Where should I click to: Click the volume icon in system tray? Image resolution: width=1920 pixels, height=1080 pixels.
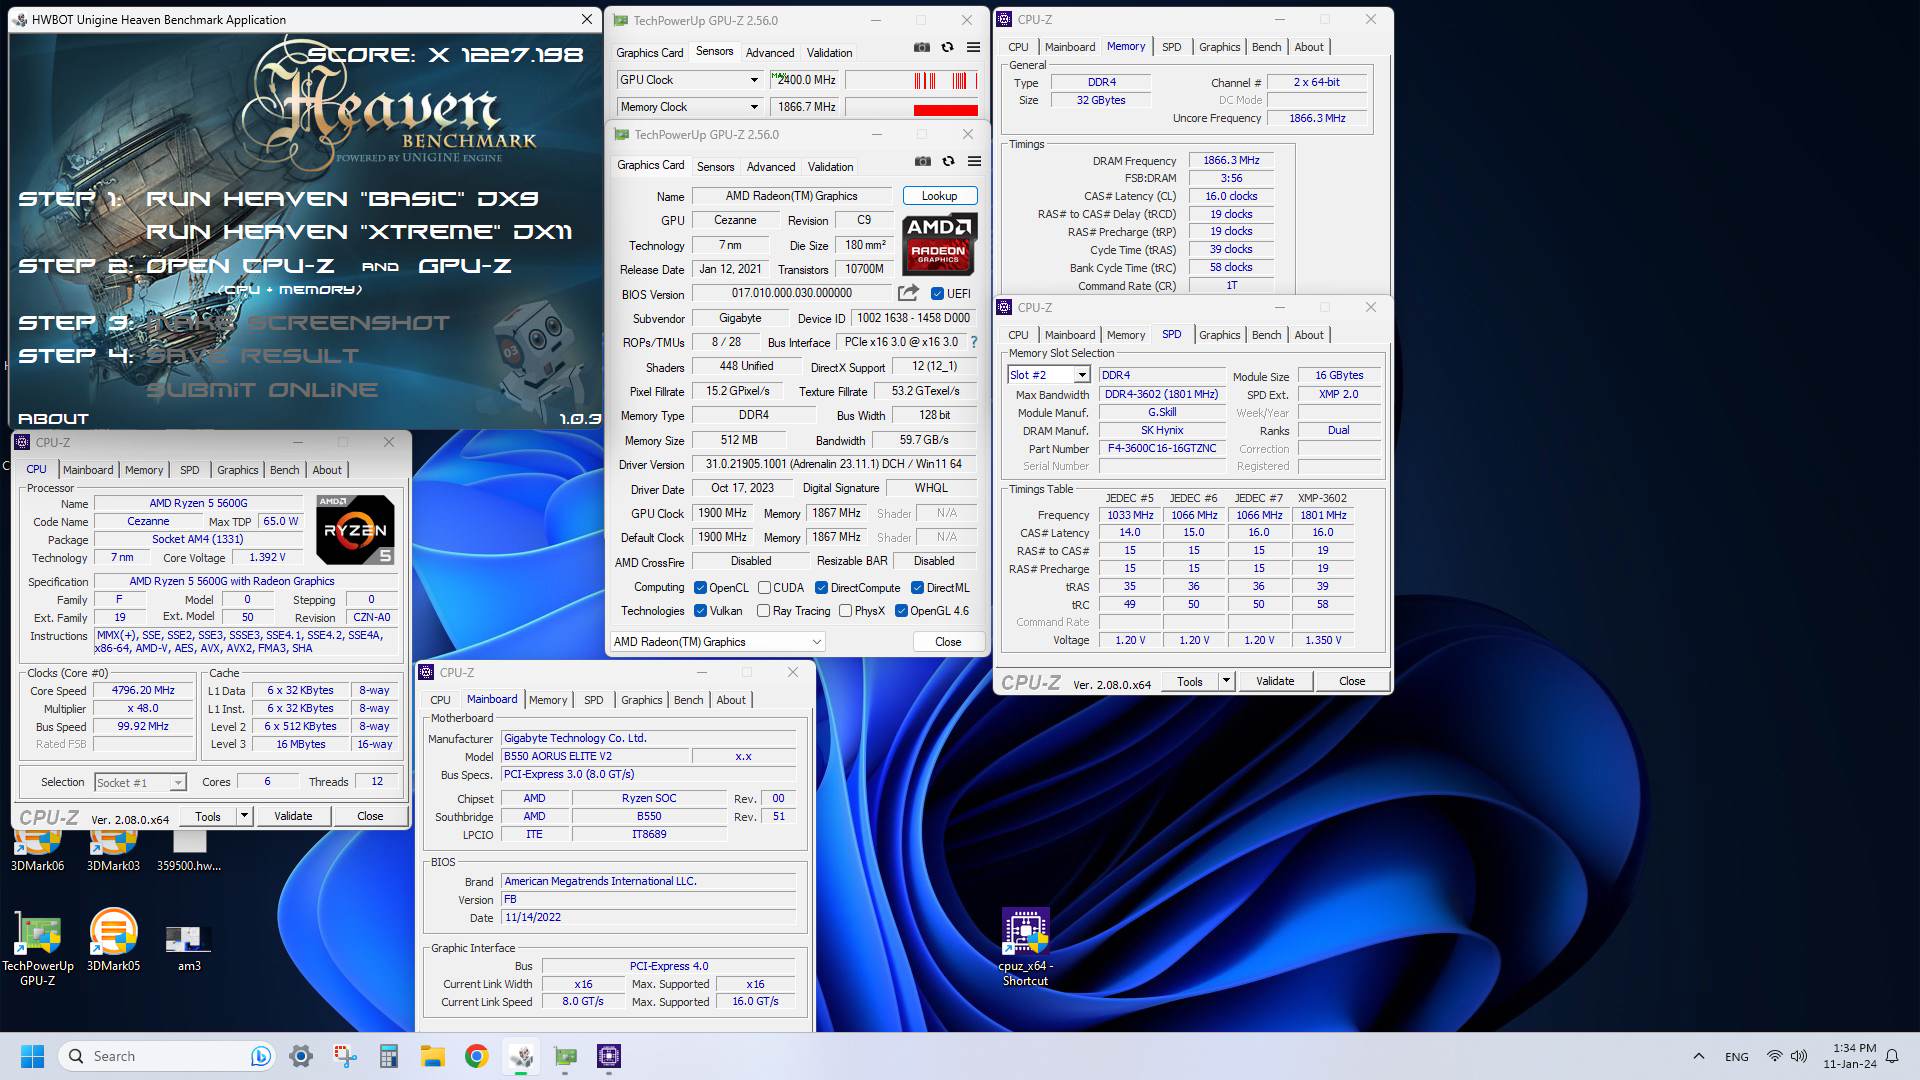click(1799, 1056)
